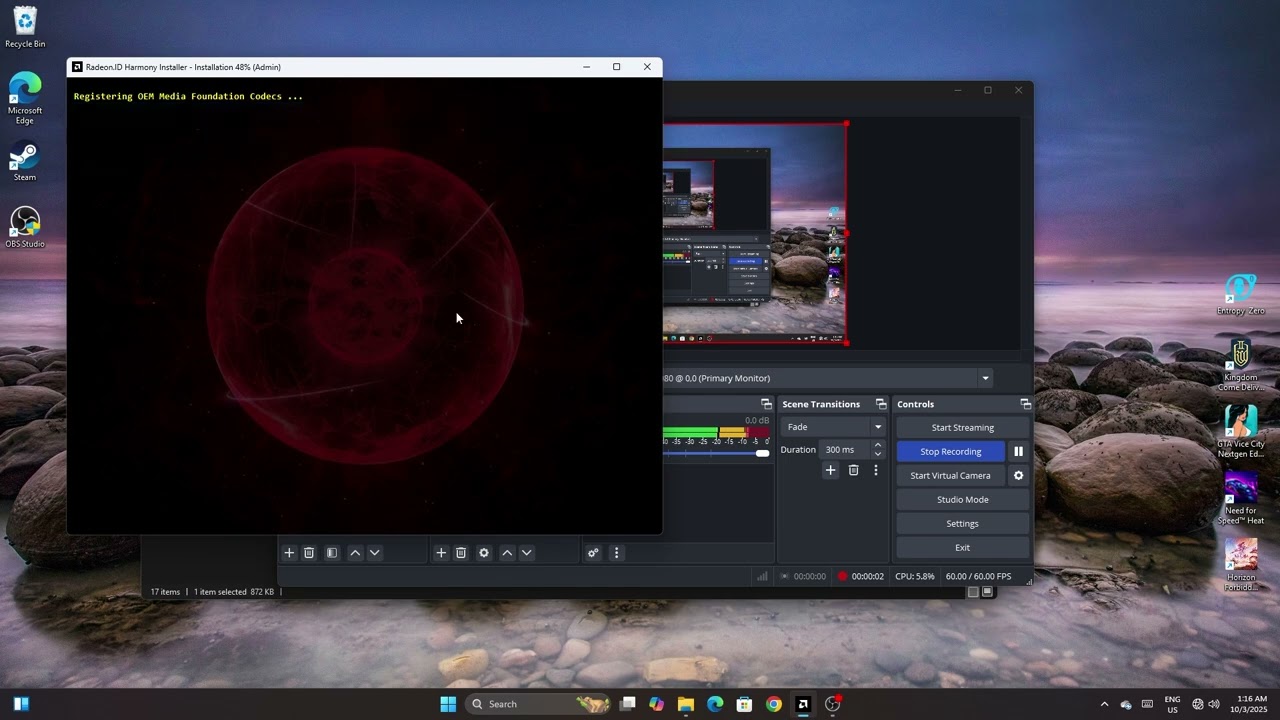Viewport: 1280px width, 720px height.
Task: Open virtual camera settings gear
Action: pyautogui.click(x=1018, y=476)
